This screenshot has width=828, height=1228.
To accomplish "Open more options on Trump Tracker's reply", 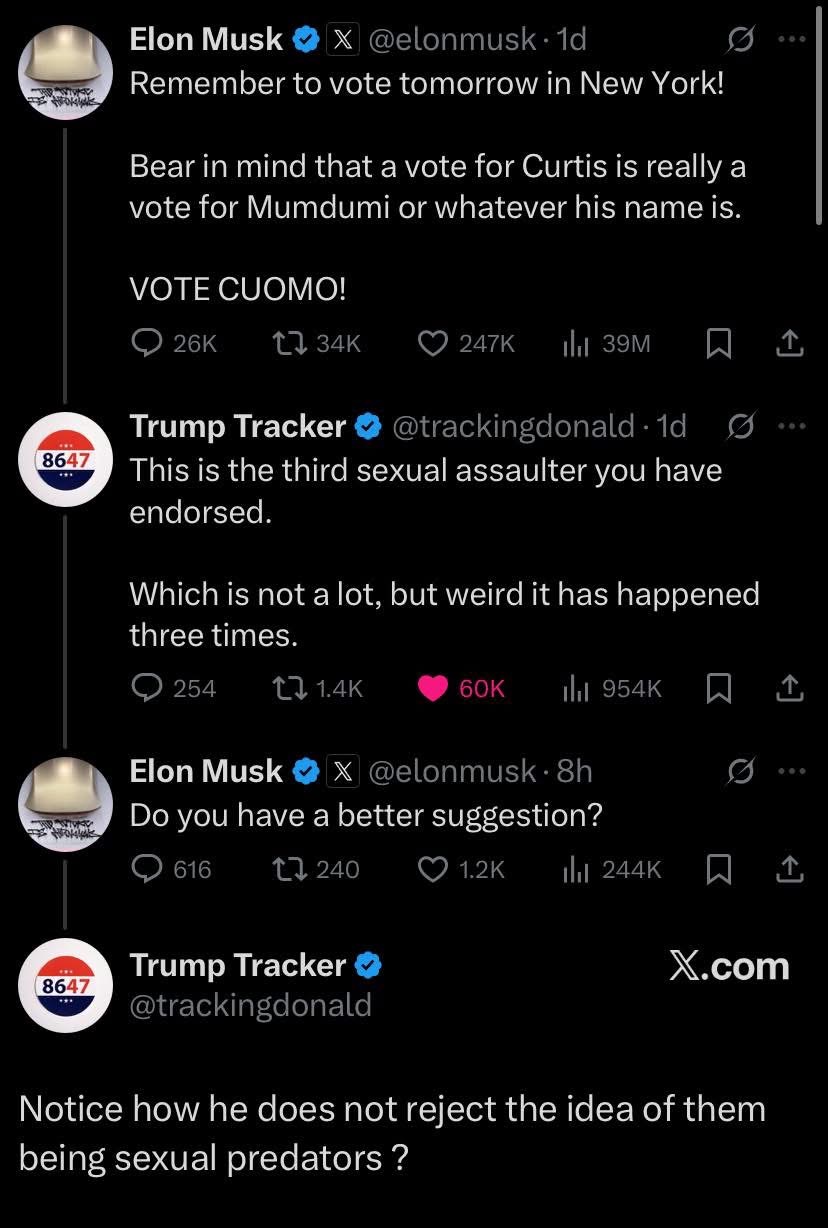I will point(790,426).
